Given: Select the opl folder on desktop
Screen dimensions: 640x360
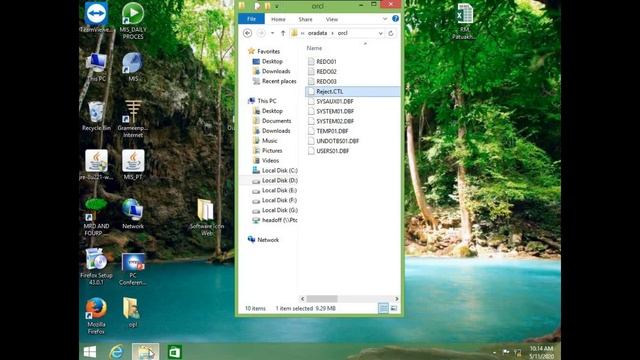Looking at the screenshot, I should pos(132,313).
